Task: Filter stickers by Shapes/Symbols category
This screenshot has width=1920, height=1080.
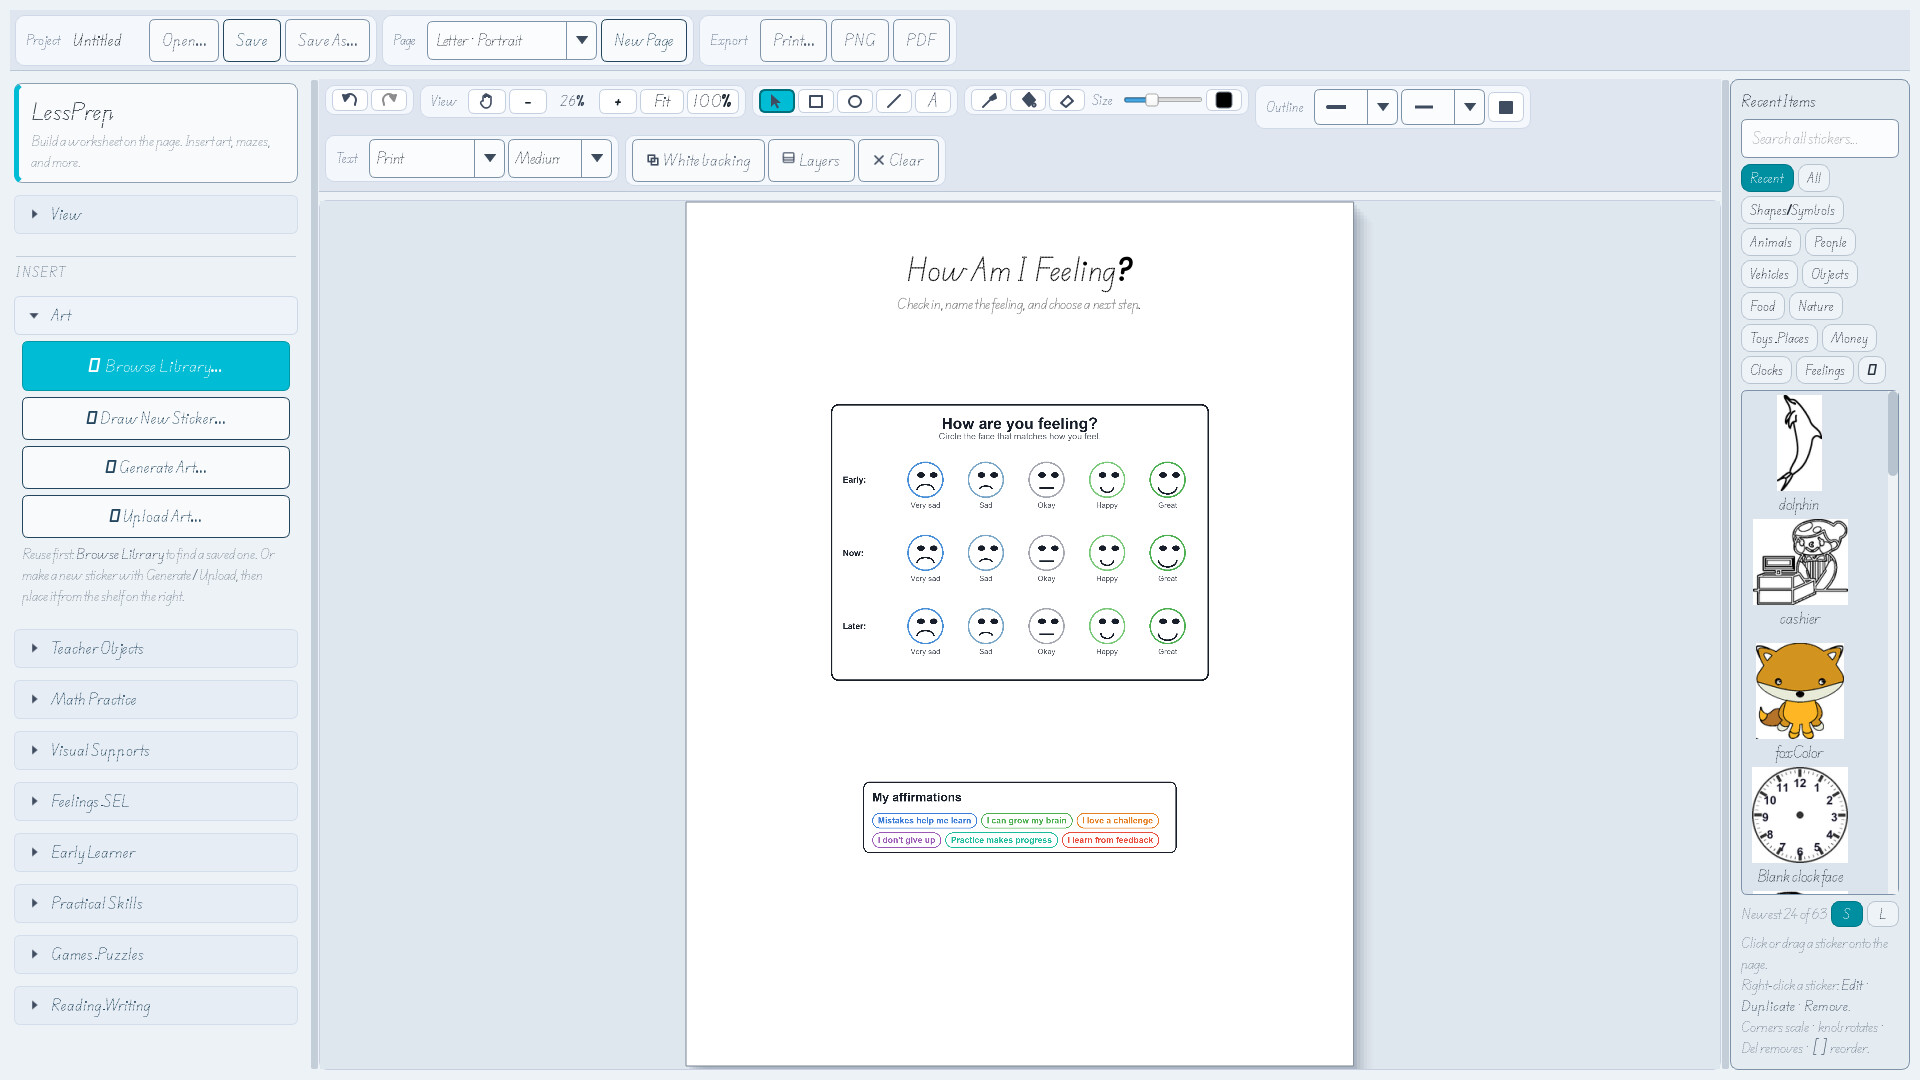Action: coord(1791,210)
